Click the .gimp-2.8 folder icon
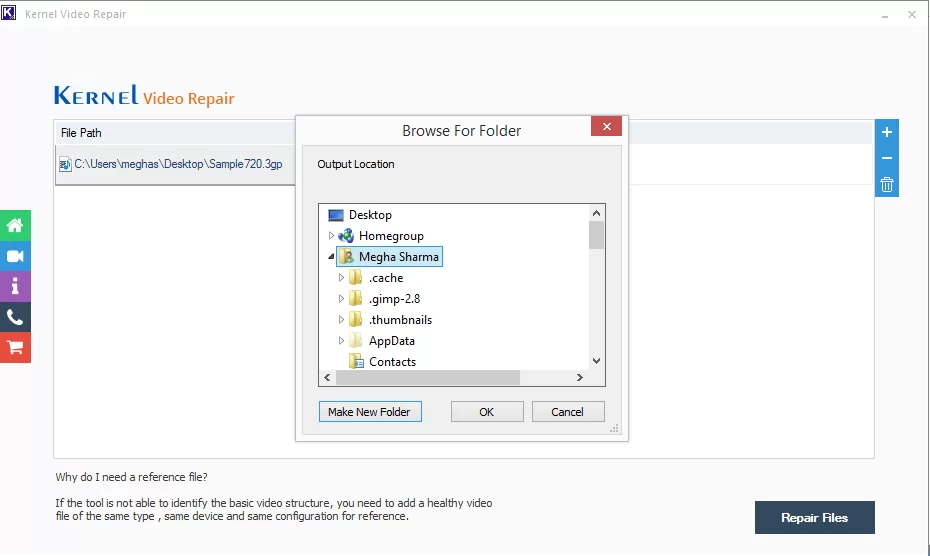Image resolution: width=930 pixels, height=556 pixels. click(356, 298)
